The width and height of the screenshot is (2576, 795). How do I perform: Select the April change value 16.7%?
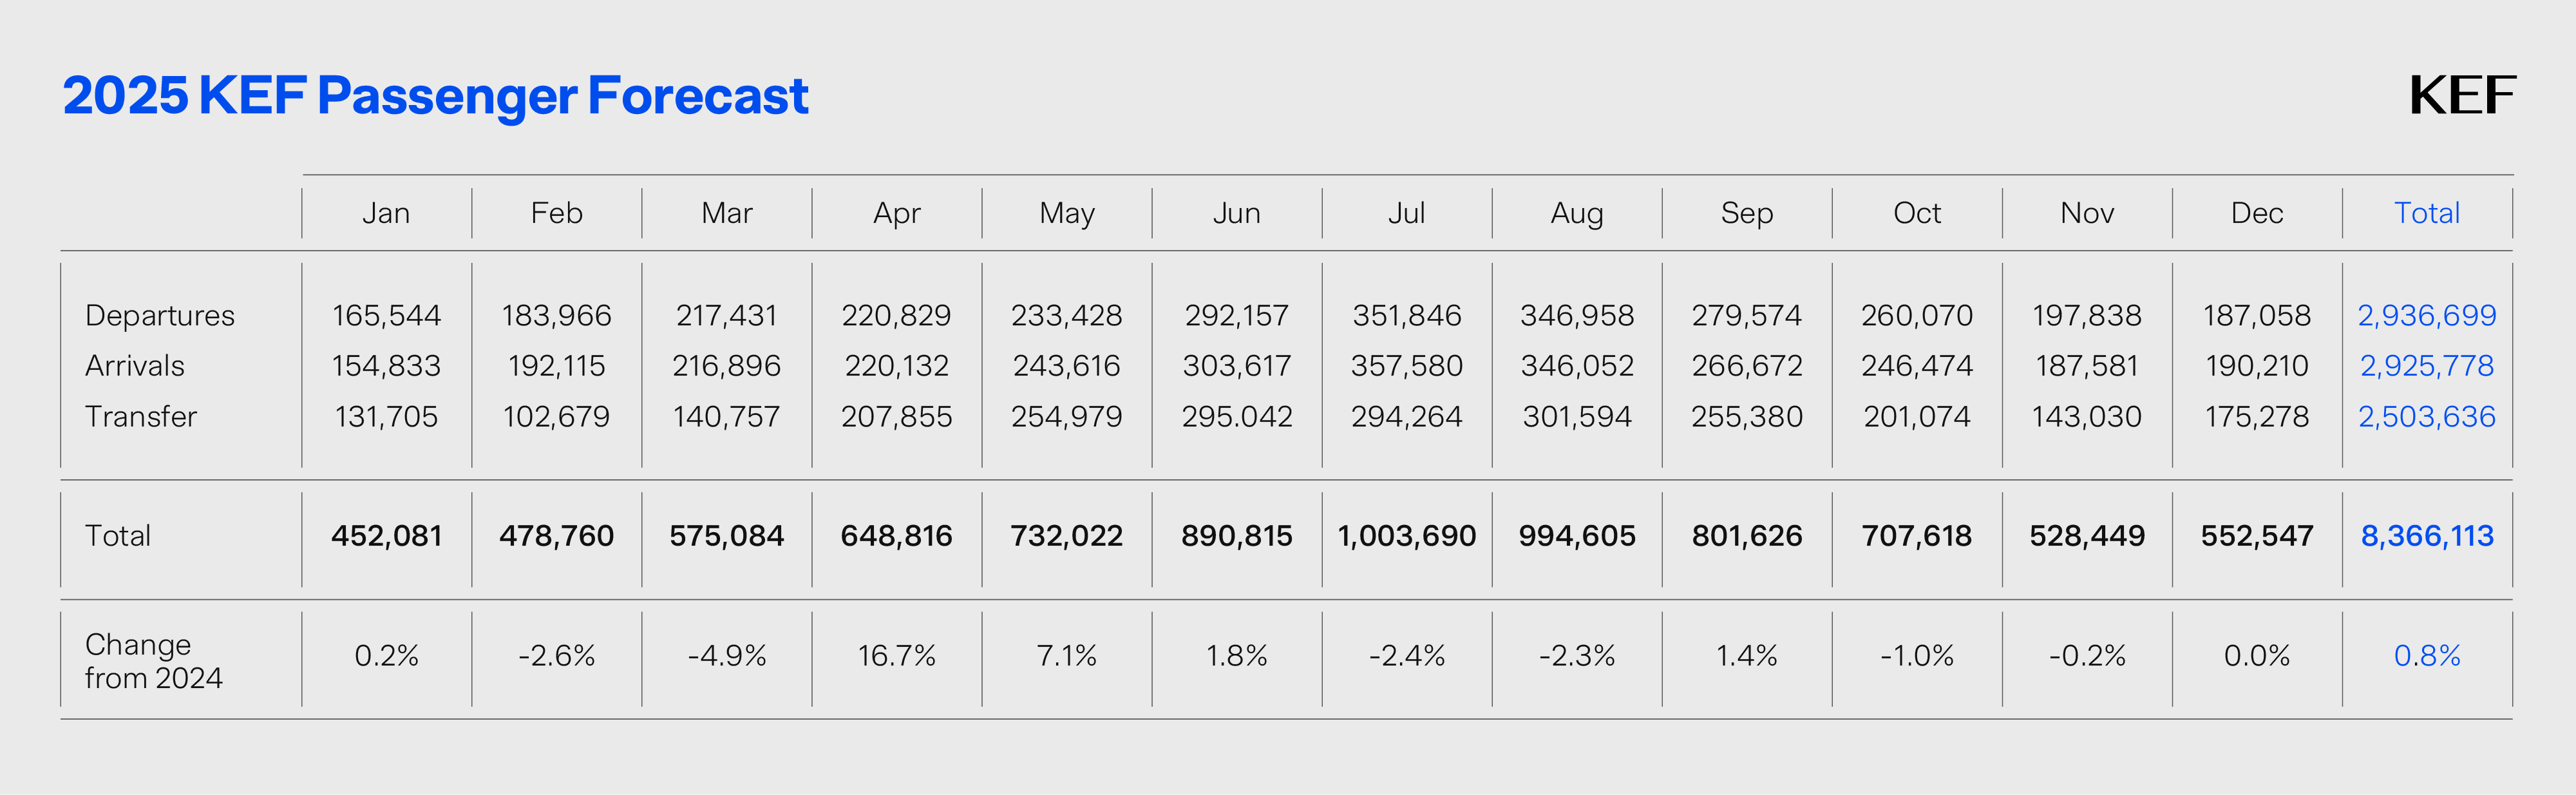point(896,656)
